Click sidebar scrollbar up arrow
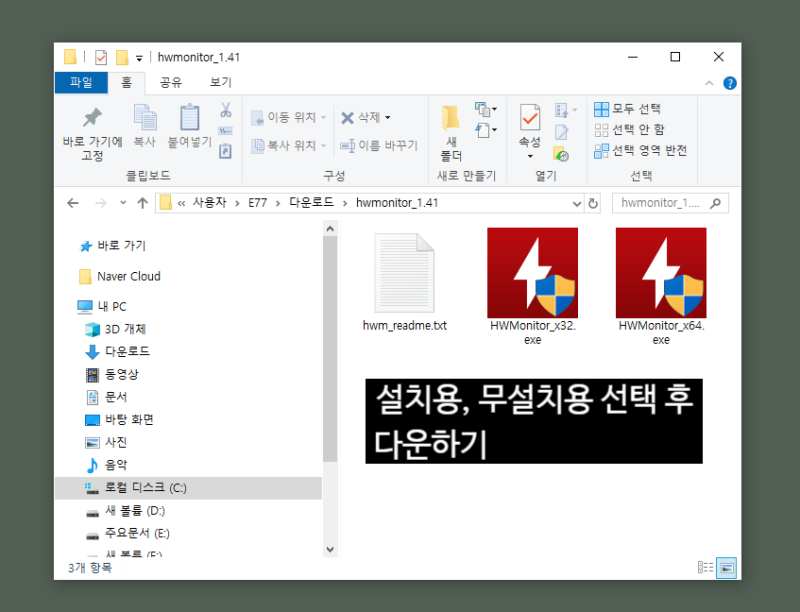This screenshot has width=800, height=612. pyautogui.click(x=330, y=228)
